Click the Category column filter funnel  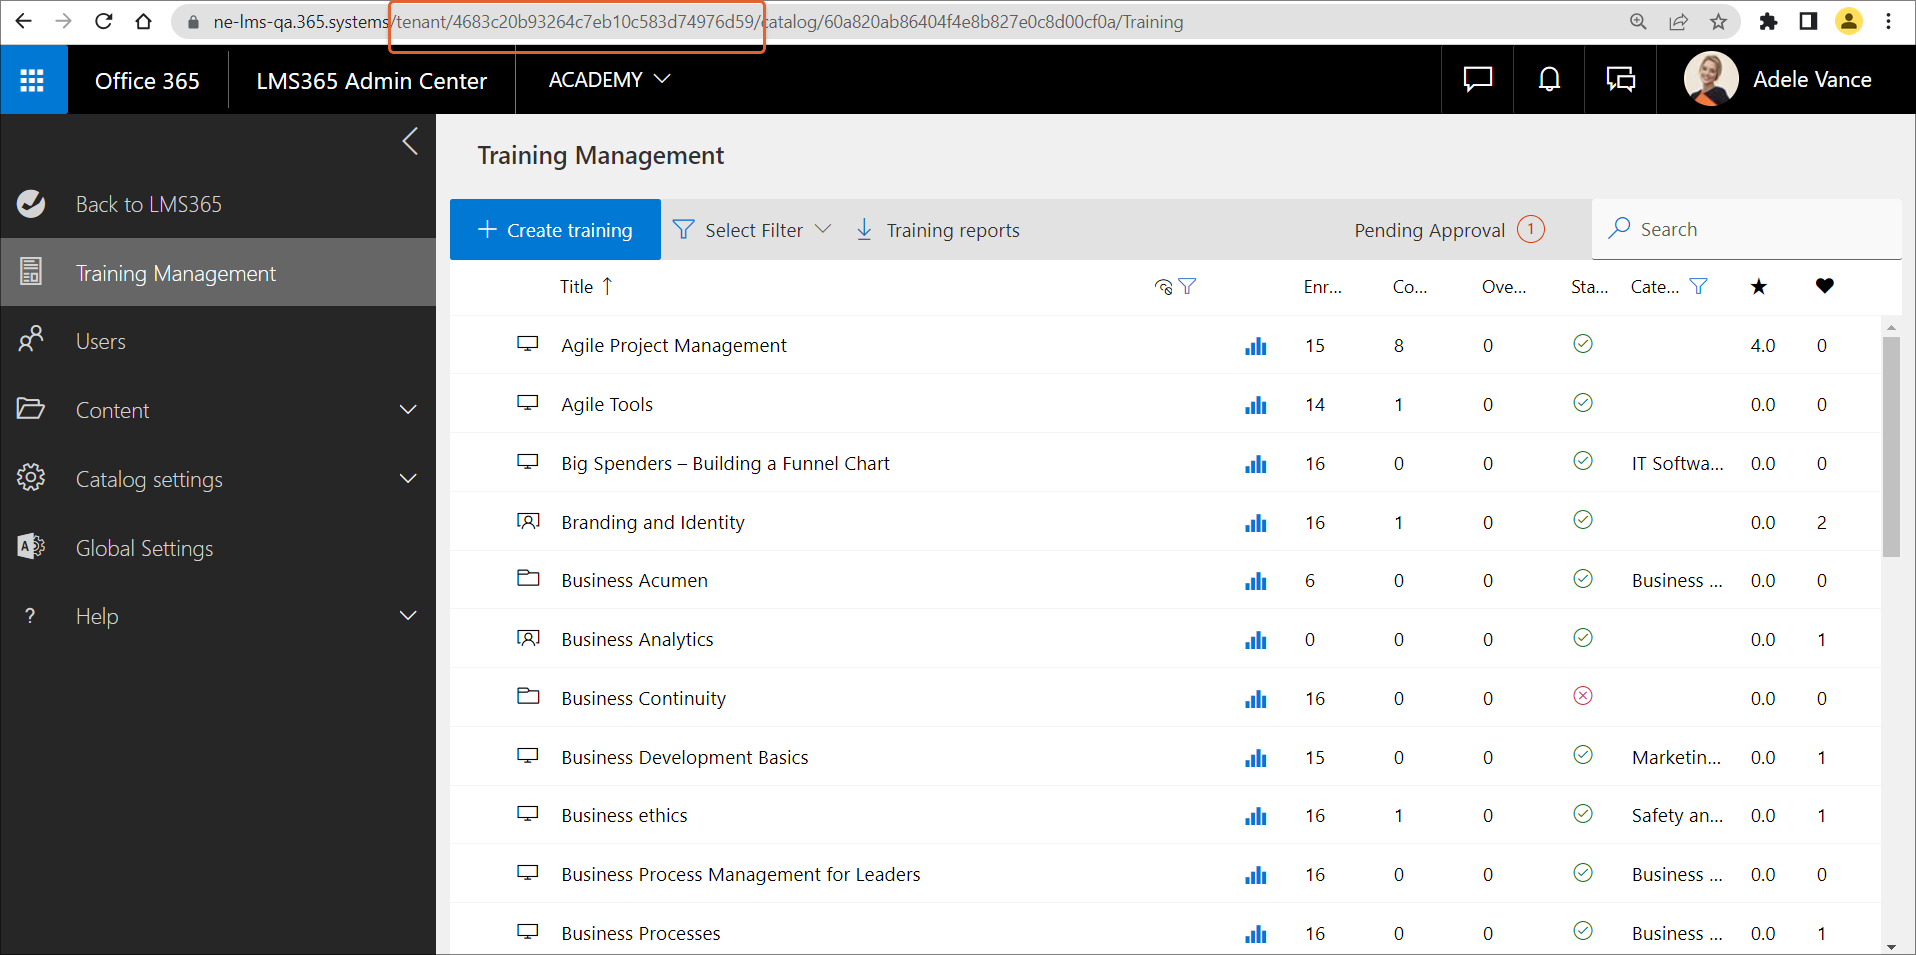[x=1698, y=287]
